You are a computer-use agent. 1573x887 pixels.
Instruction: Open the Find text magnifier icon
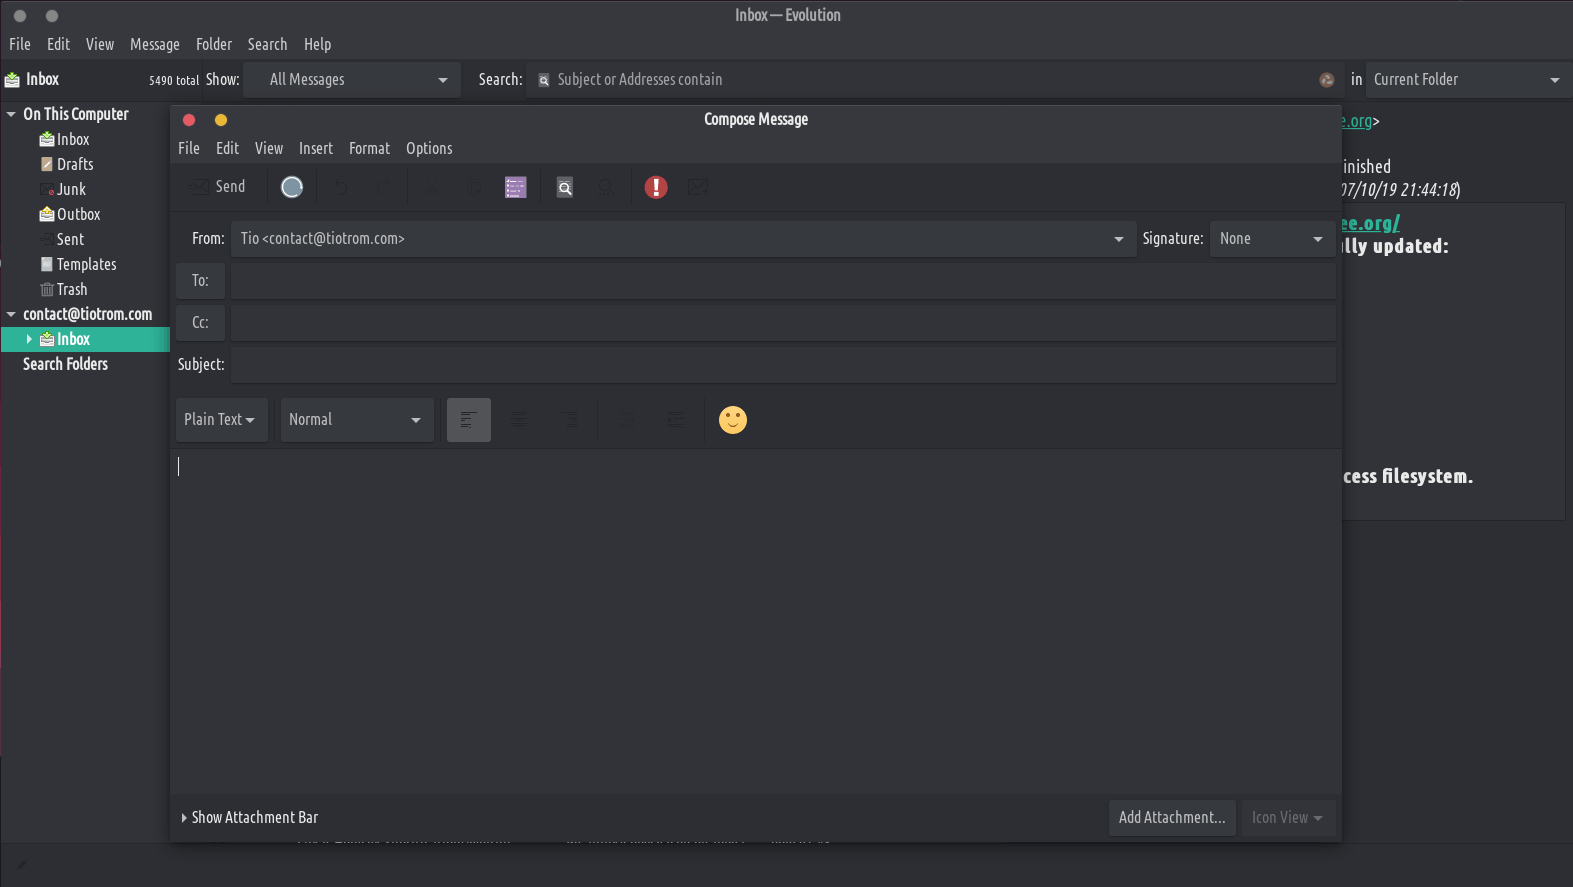tap(565, 187)
